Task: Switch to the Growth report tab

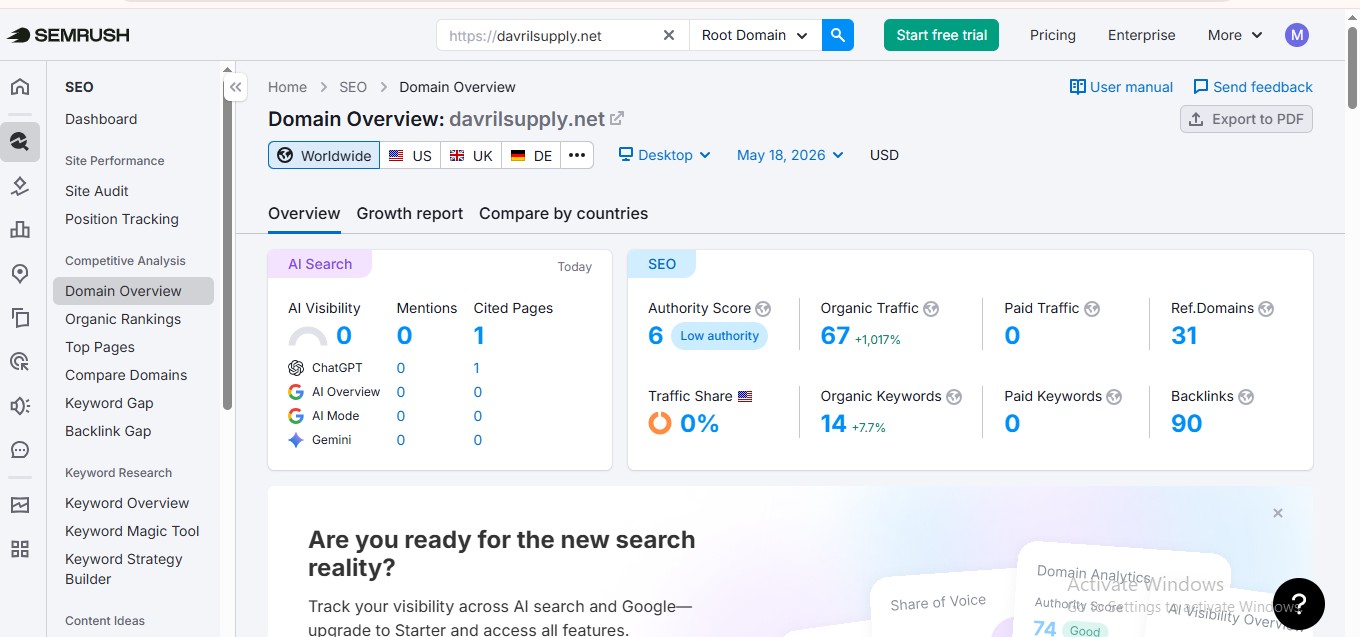Action: pos(410,213)
